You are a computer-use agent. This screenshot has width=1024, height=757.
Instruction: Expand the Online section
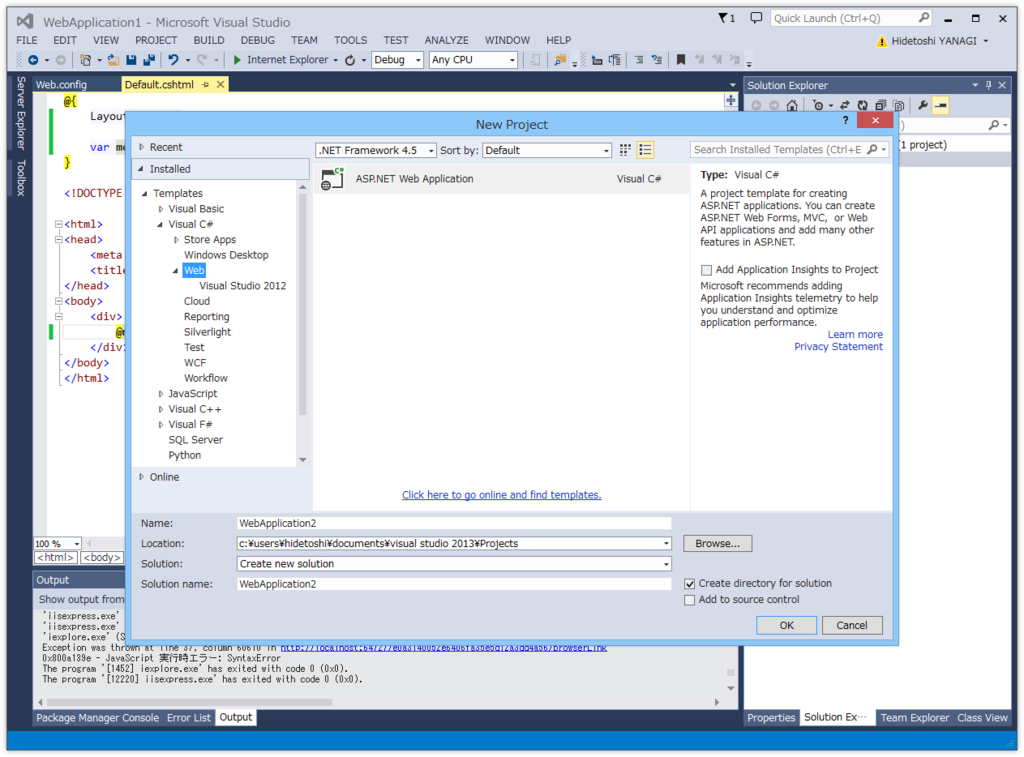click(142, 477)
